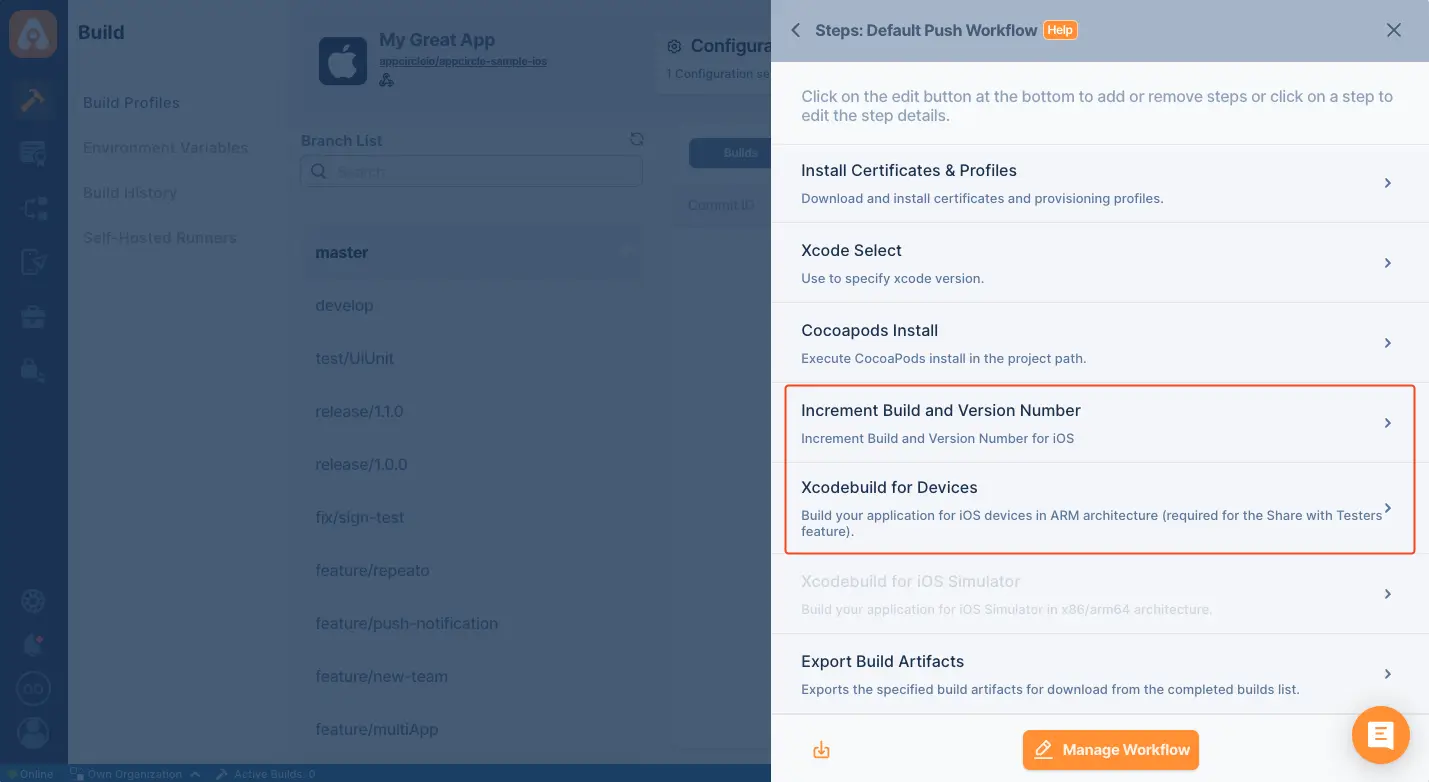Click the Apple app icon for My Great App

click(x=343, y=61)
